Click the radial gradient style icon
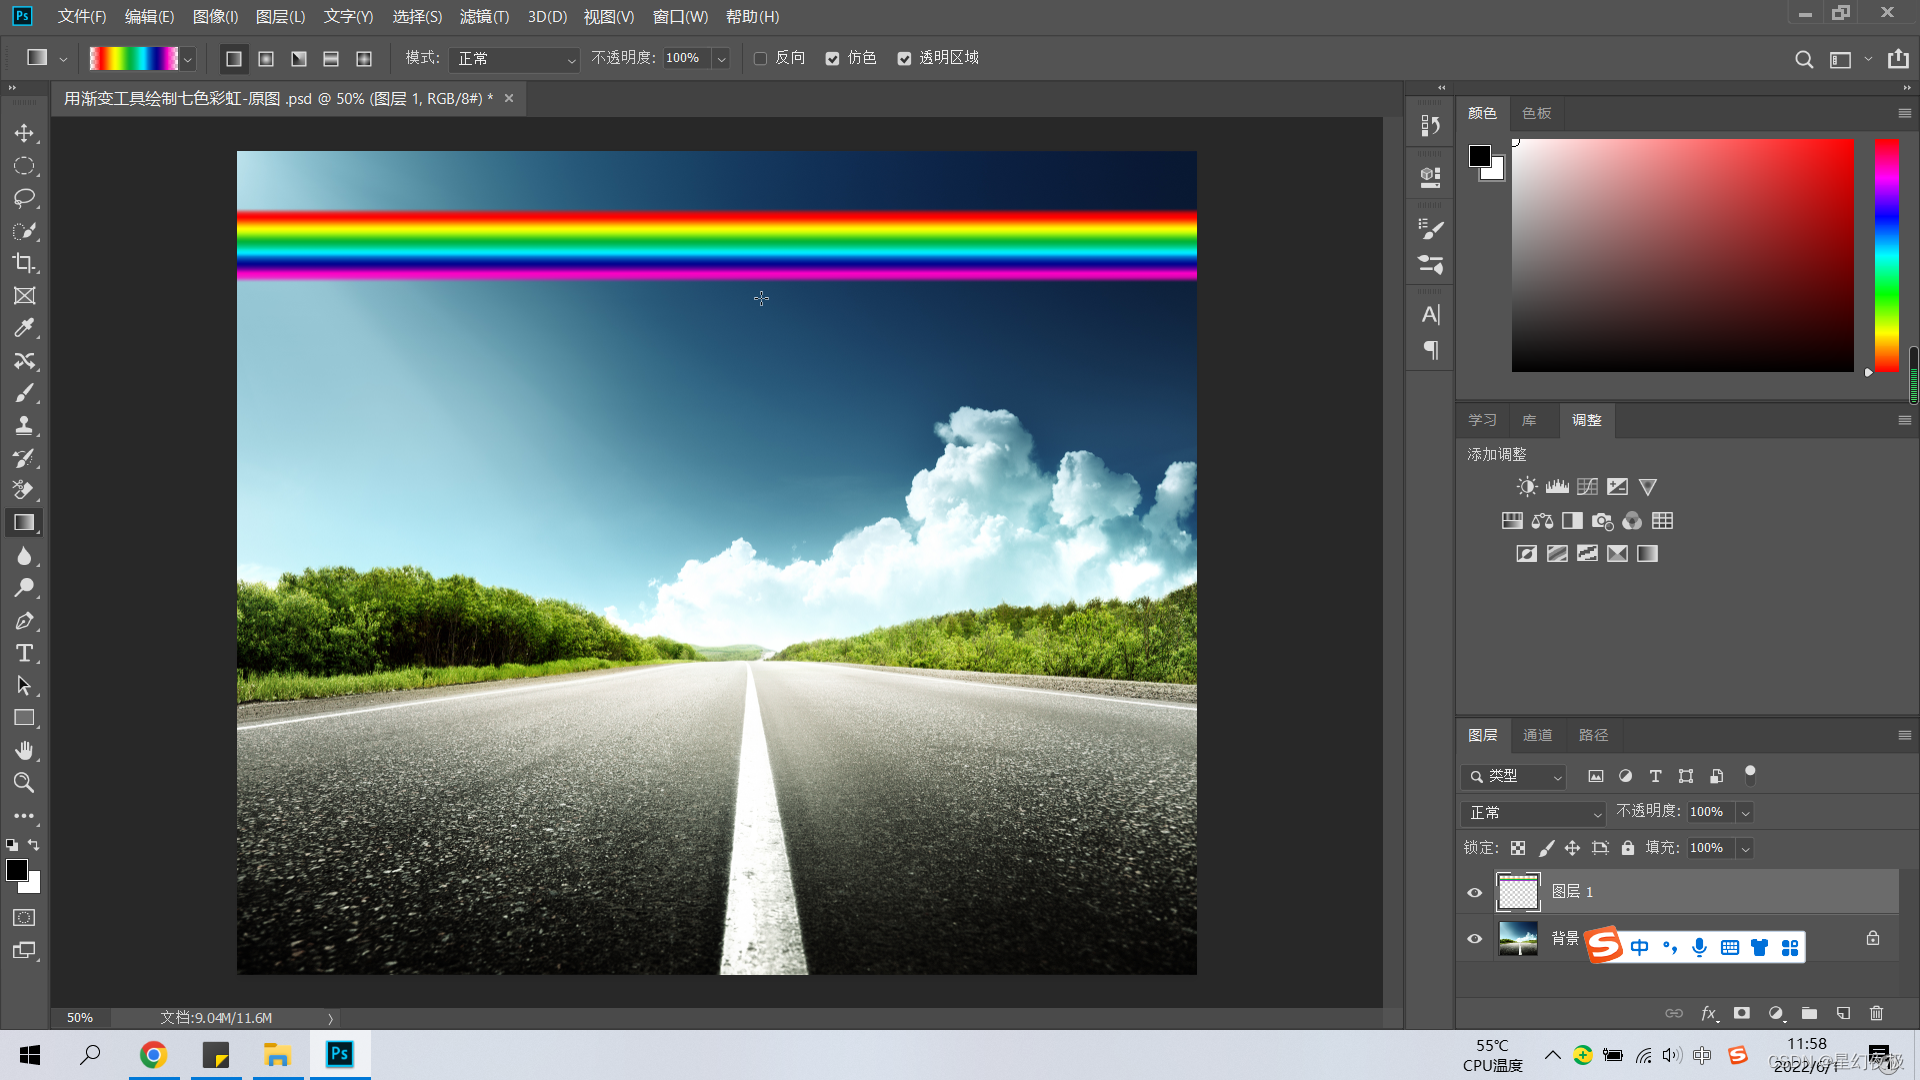The image size is (1920, 1080). [x=266, y=59]
